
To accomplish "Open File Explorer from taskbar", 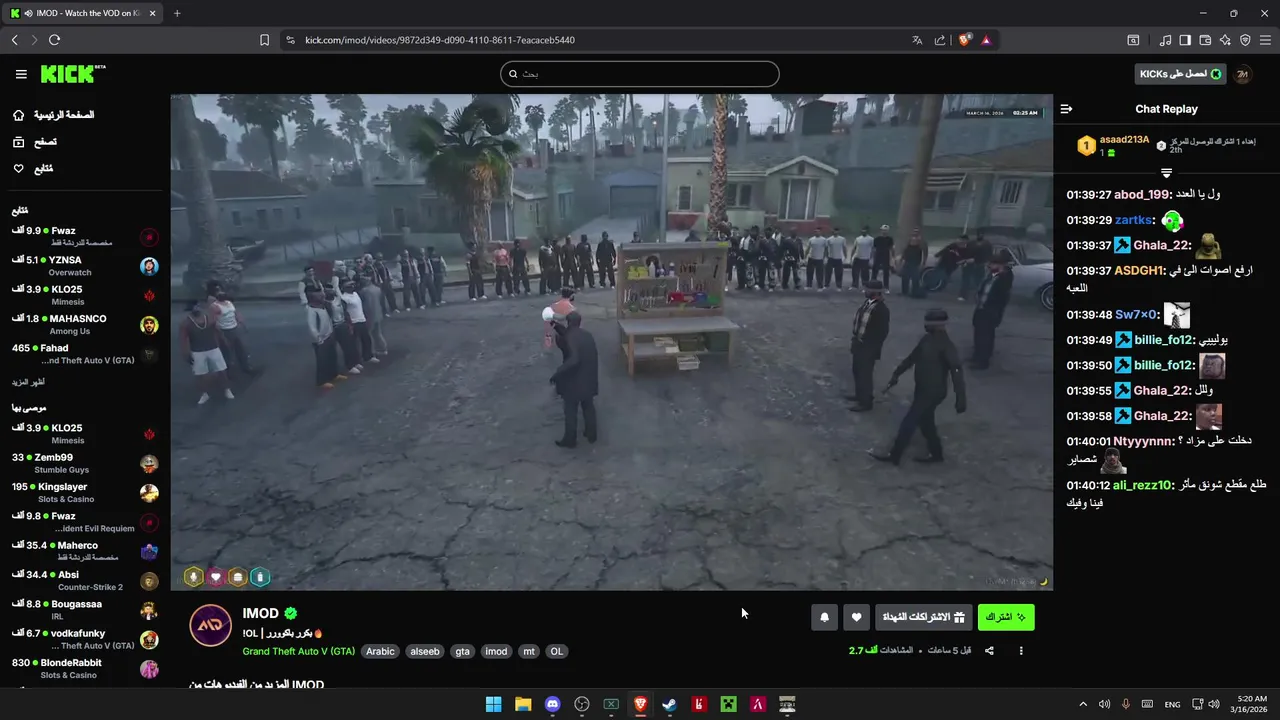I will (x=523, y=704).
